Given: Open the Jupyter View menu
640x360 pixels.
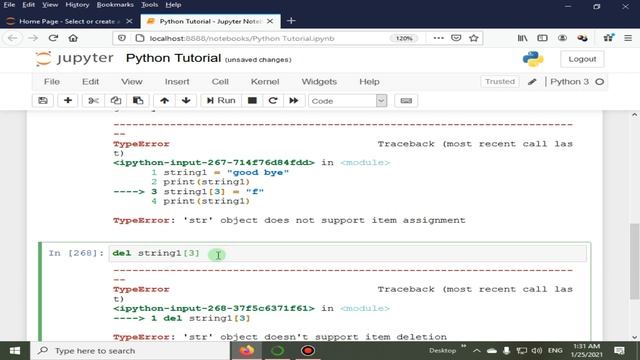Looking at the screenshot, I should 131,82.
